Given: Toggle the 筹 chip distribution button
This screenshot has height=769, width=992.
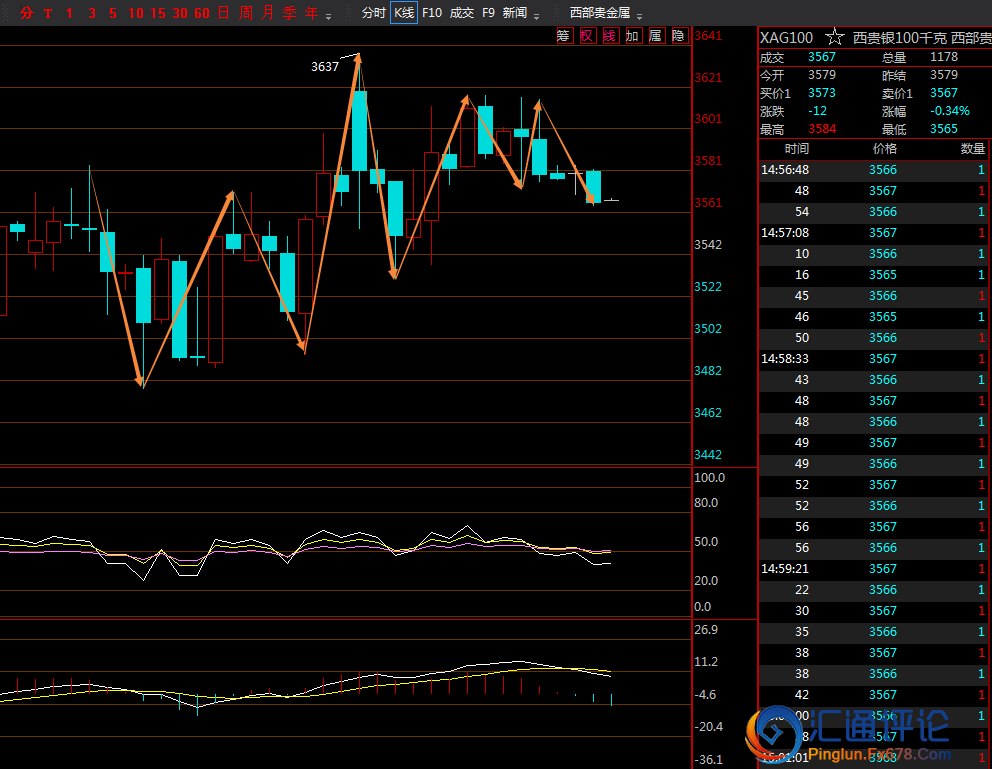Looking at the screenshot, I should pos(564,36).
